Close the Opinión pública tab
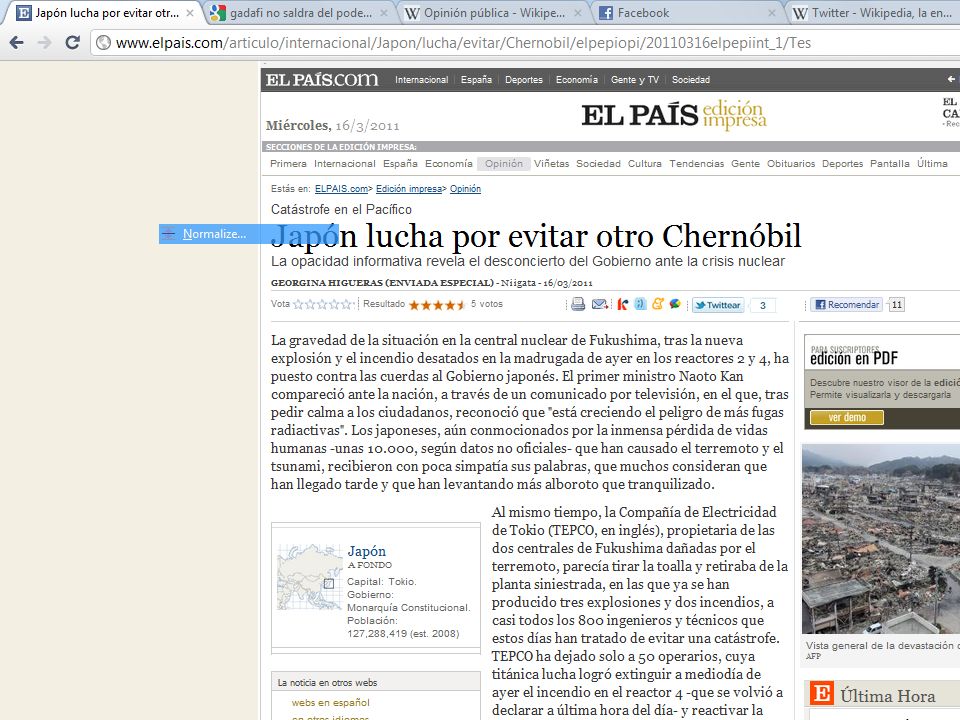960x720 pixels. tap(578, 13)
